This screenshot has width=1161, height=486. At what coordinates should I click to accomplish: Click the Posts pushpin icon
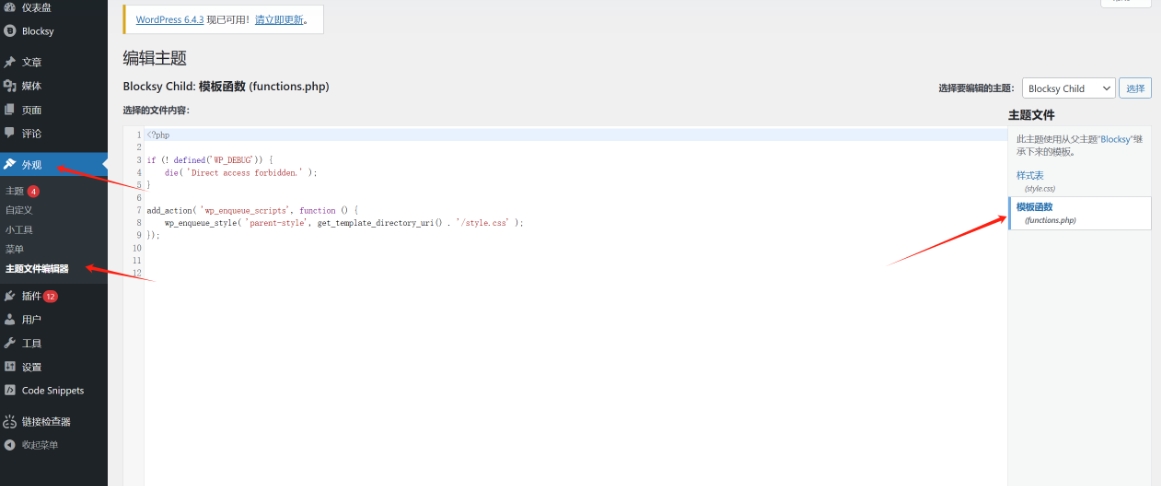point(10,62)
